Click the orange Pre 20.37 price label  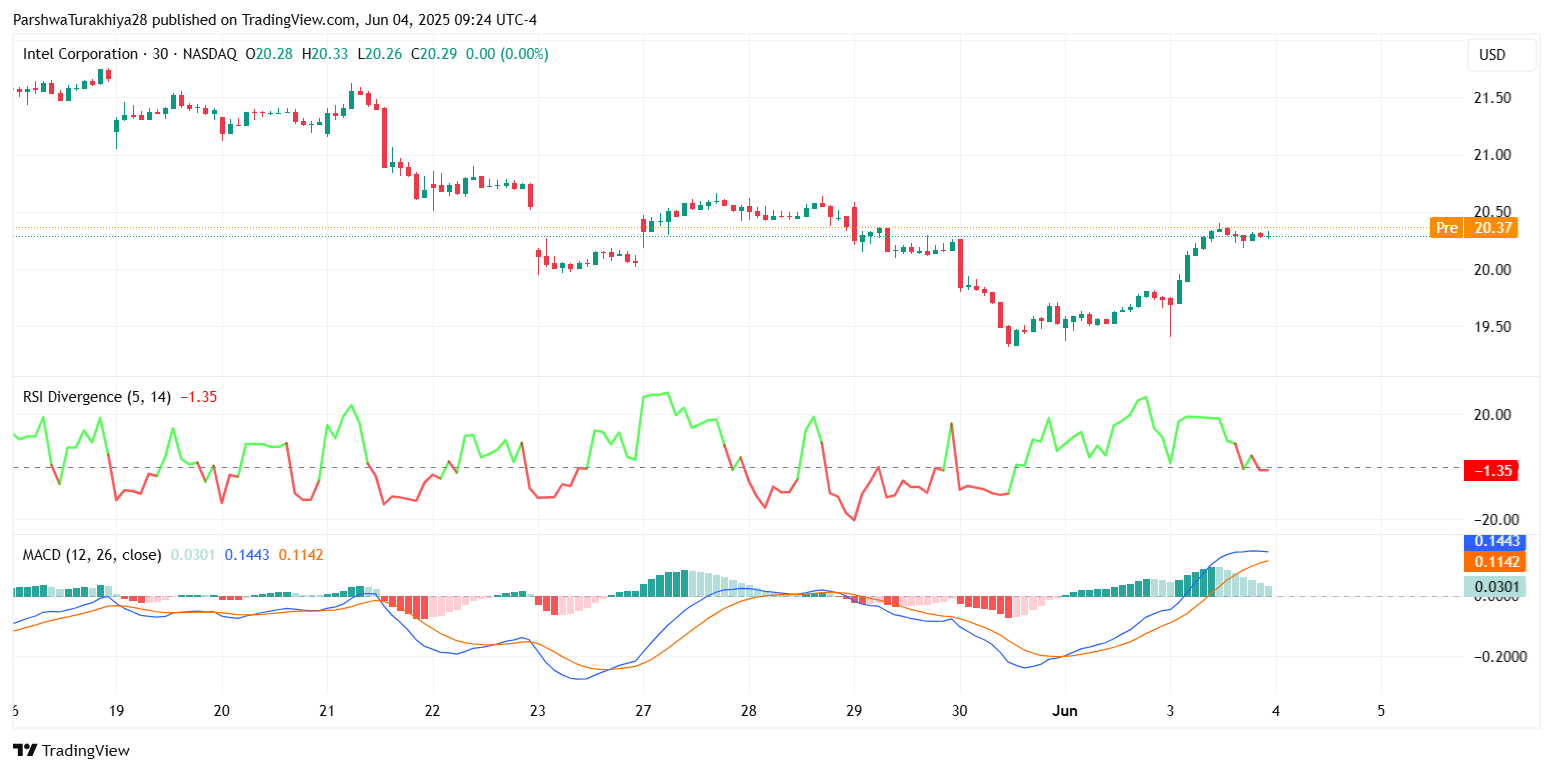tap(1474, 228)
